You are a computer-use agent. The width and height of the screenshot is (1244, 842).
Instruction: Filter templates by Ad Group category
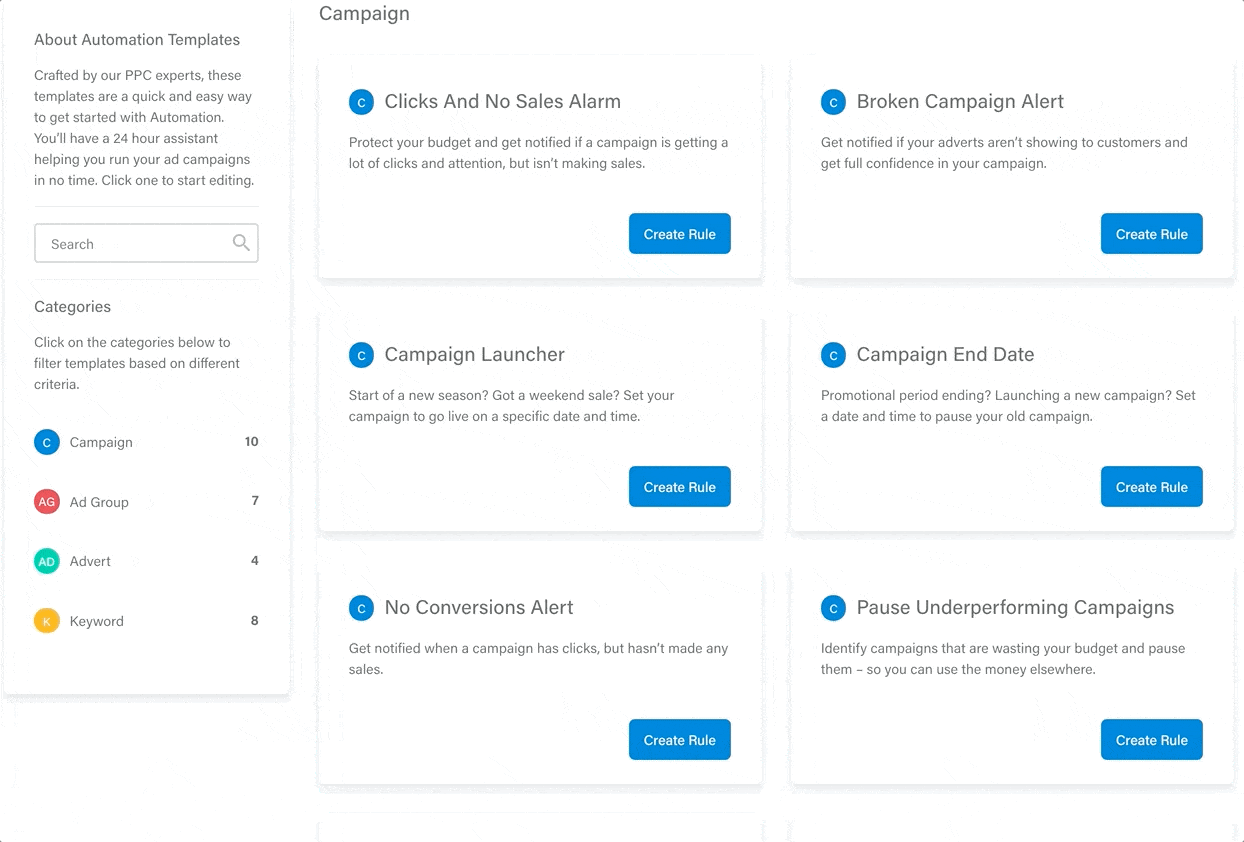[146, 502]
